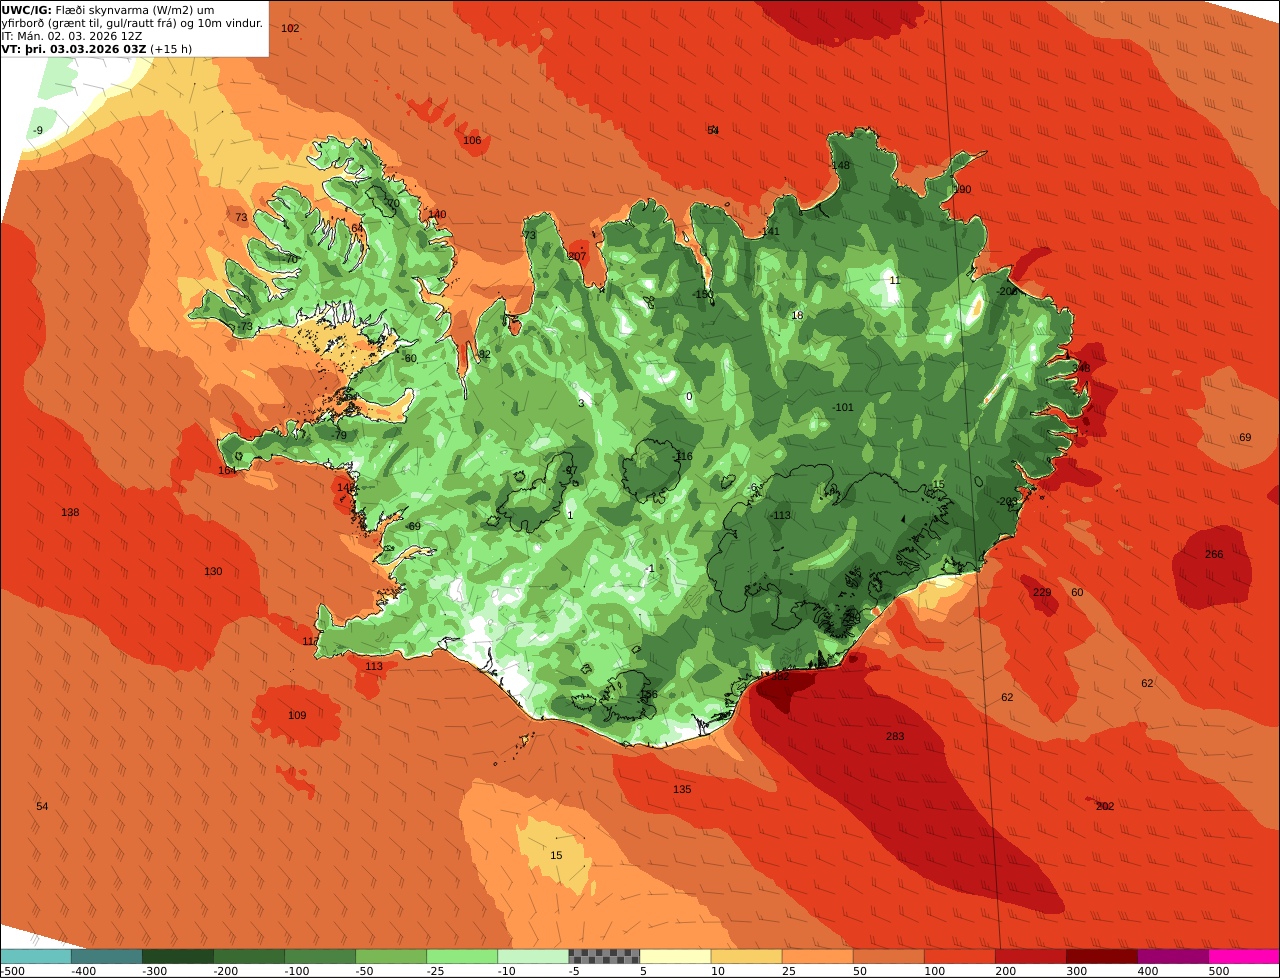
Task: Click the map value -148
Action: click(x=840, y=165)
